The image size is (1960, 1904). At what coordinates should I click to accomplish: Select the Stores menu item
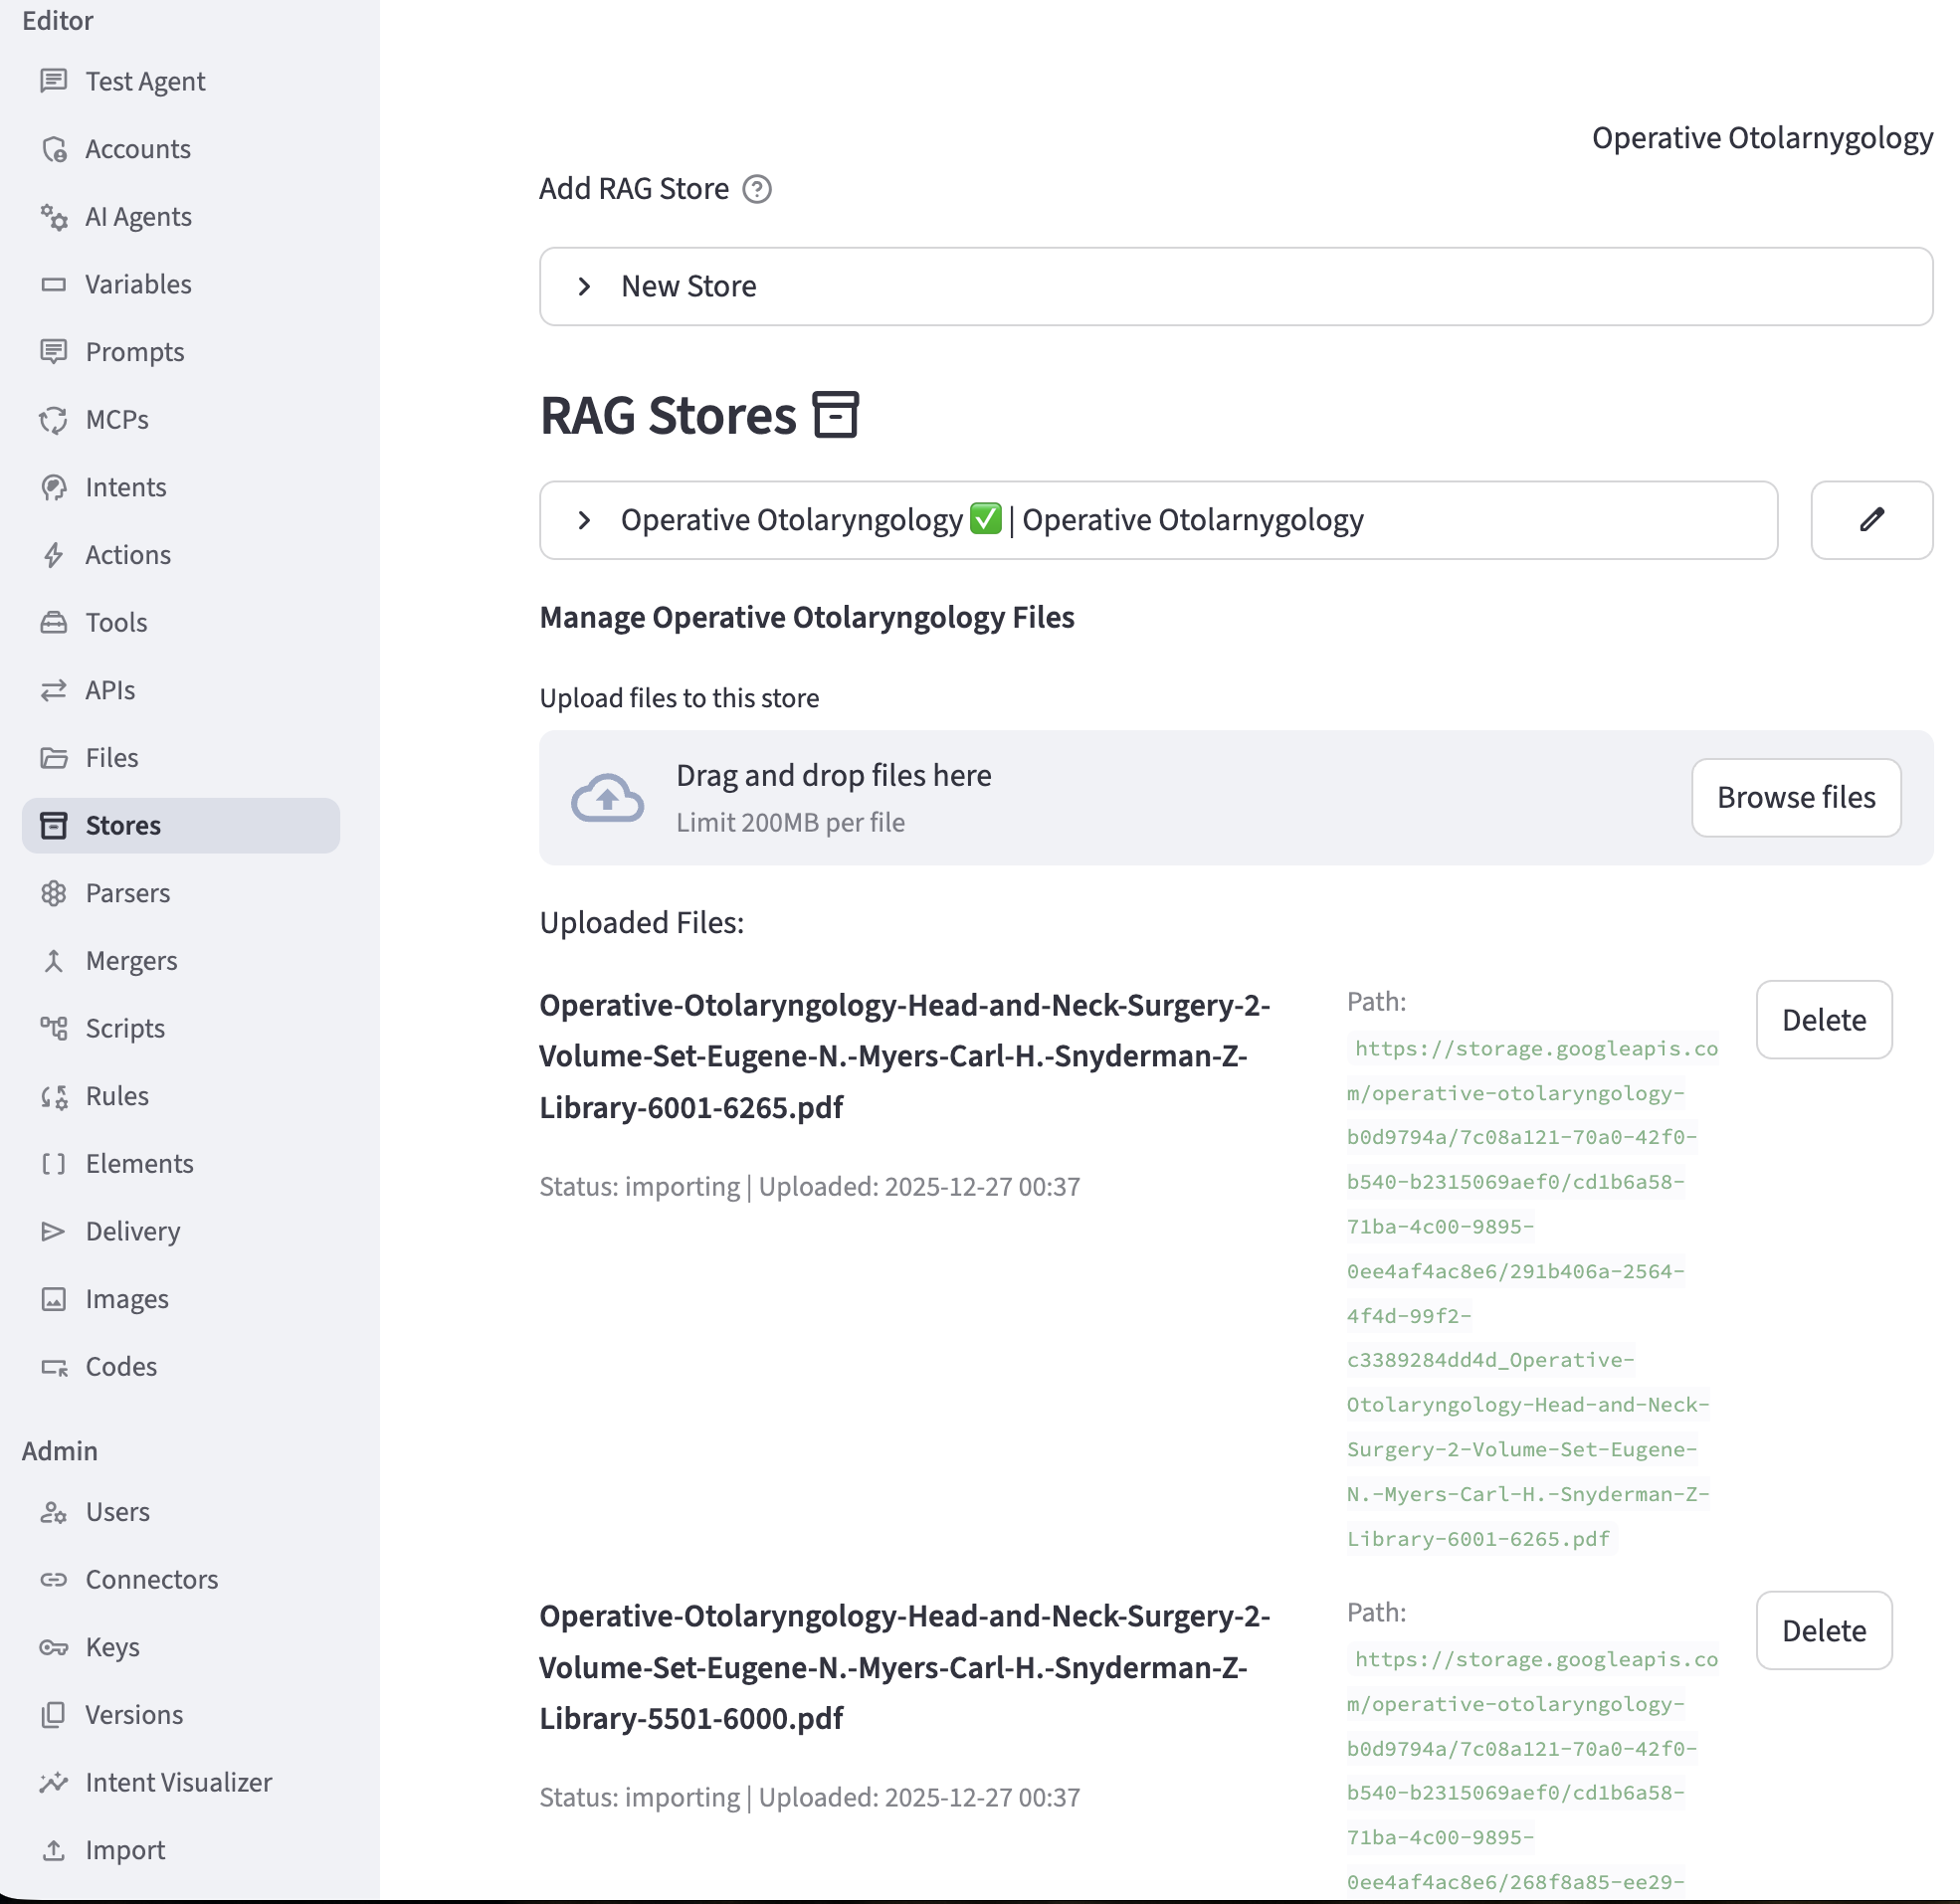(x=123, y=826)
